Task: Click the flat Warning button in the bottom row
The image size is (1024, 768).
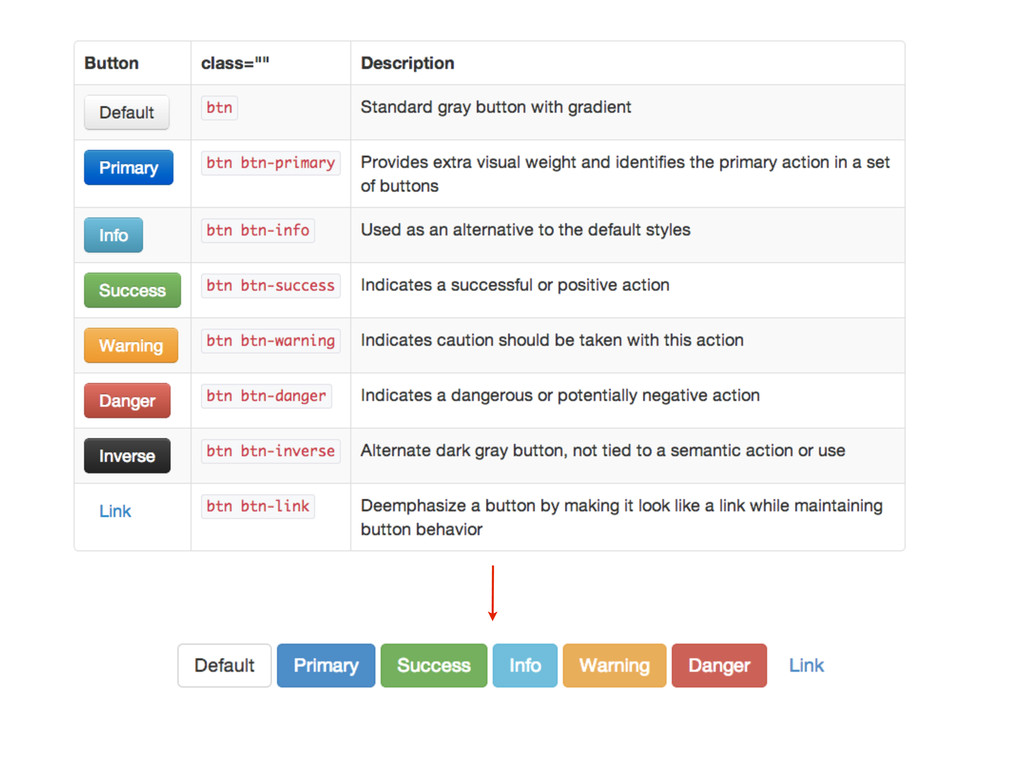Action: click(614, 665)
